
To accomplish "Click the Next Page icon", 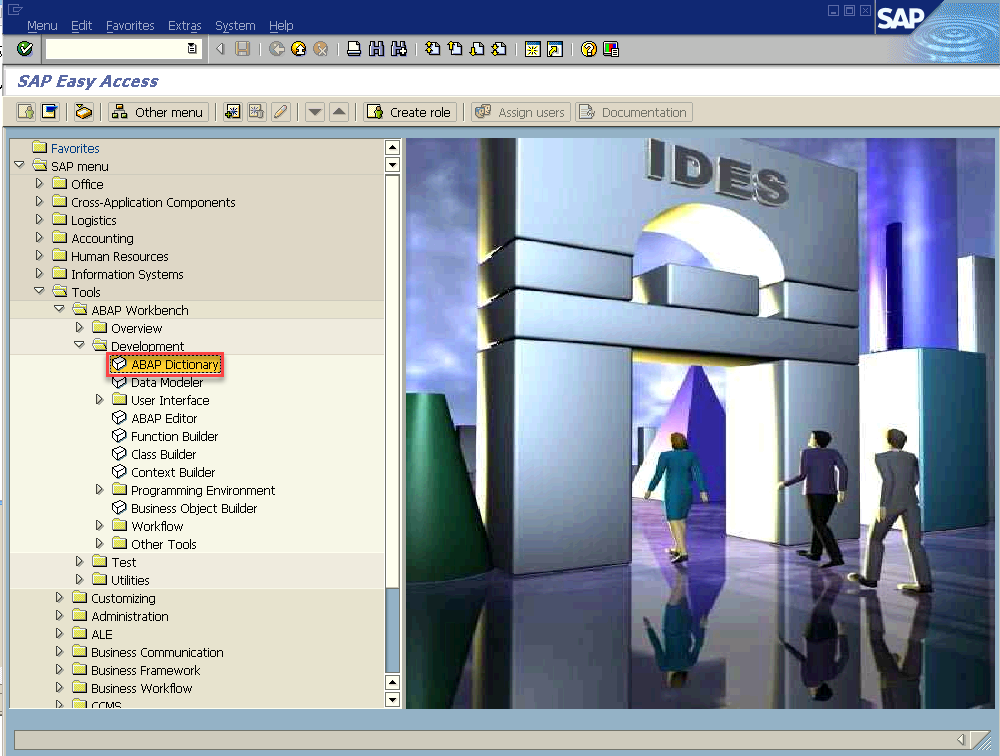I will (x=477, y=48).
